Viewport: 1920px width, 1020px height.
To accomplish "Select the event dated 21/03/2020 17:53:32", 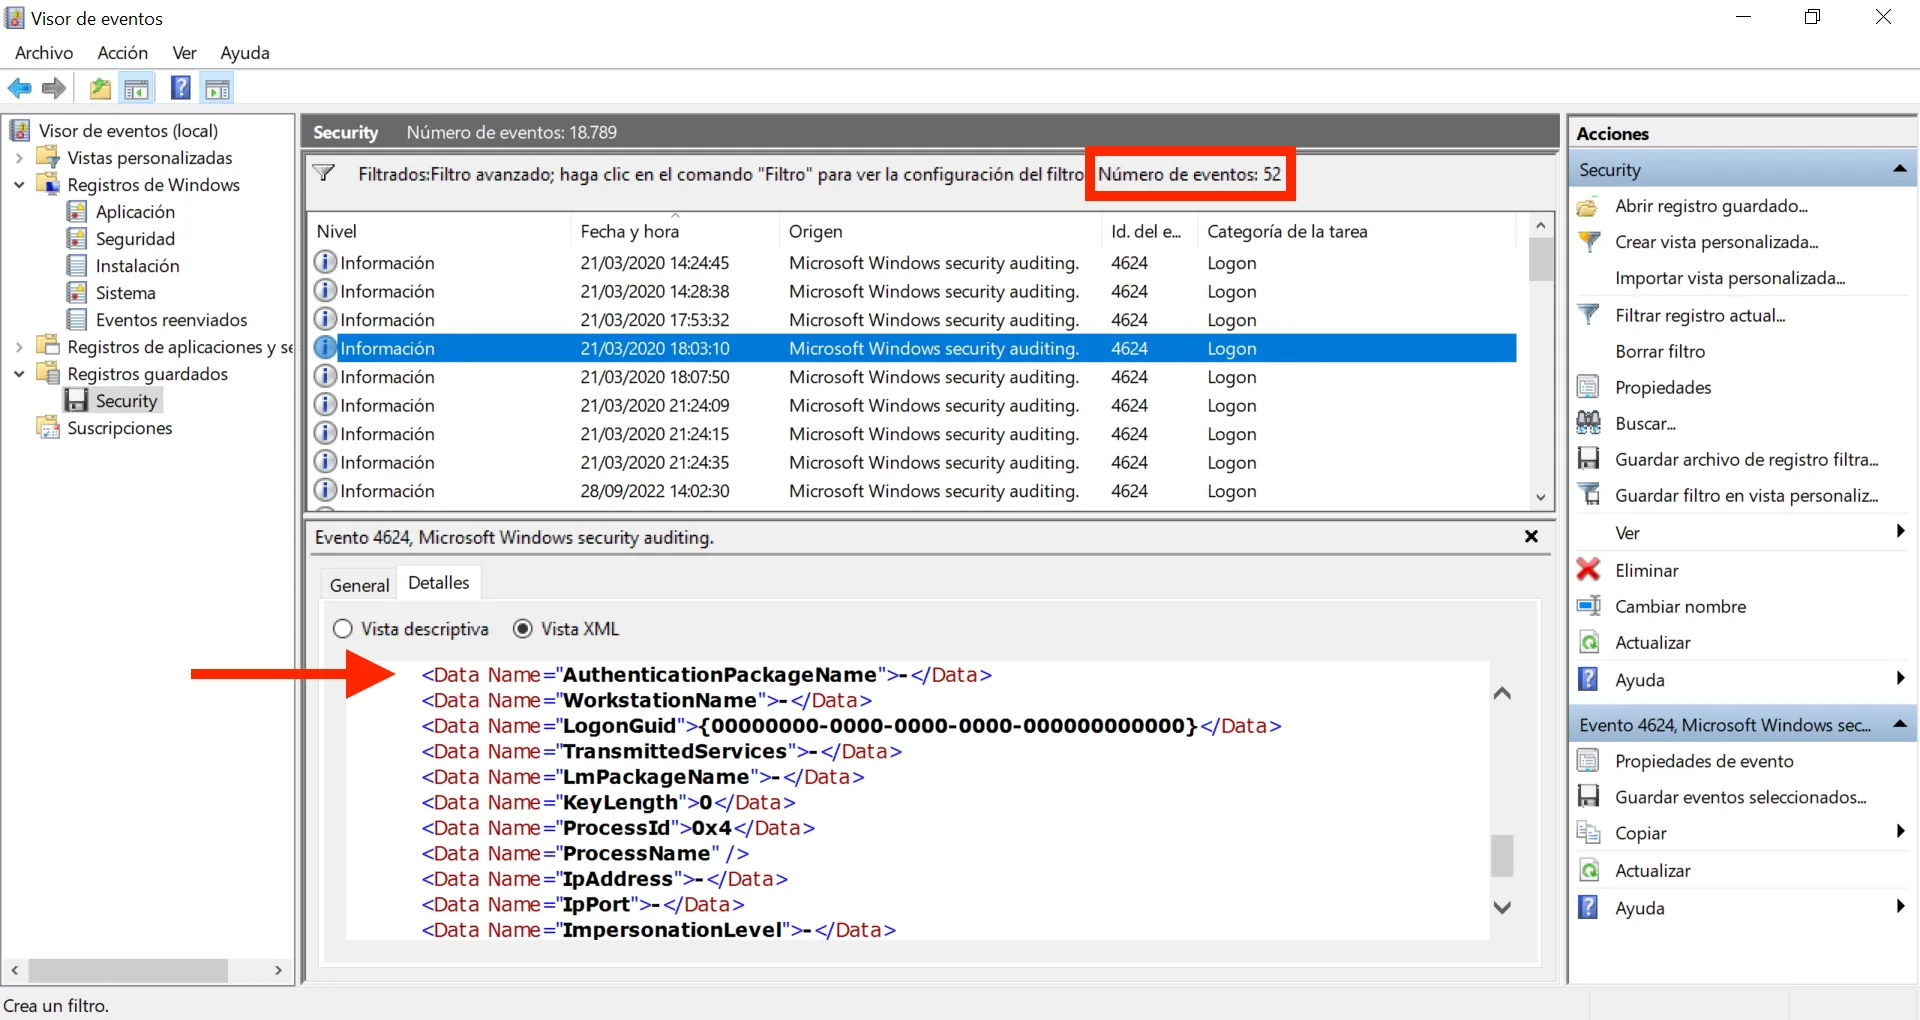I will click(x=913, y=320).
